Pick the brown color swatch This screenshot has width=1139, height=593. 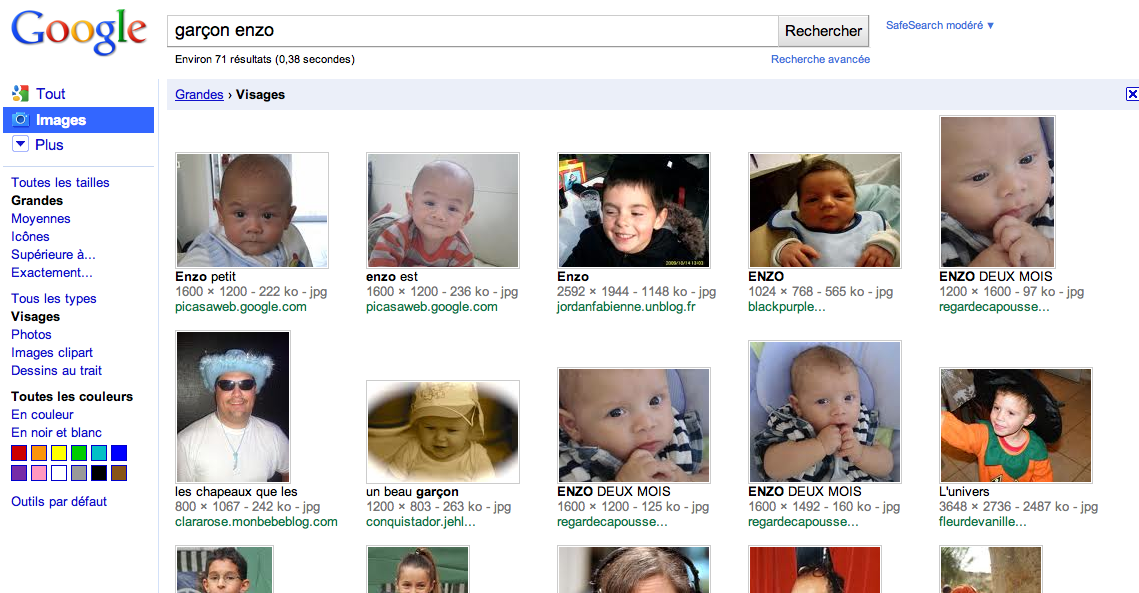(x=119, y=473)
